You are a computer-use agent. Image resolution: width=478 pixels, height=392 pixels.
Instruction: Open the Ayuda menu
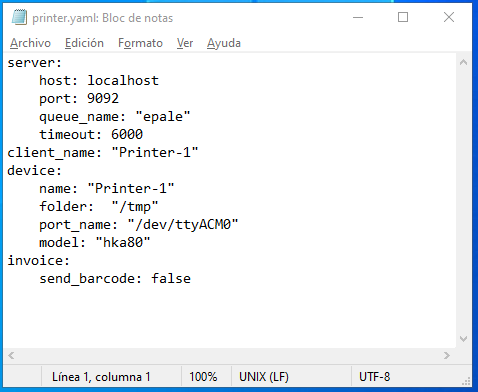(x=224, y=43)
